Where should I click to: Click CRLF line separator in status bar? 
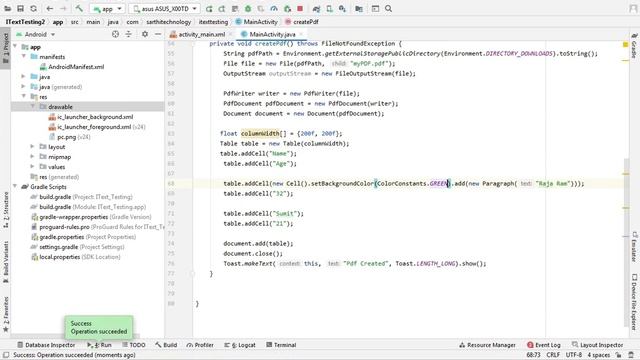pos(553,355)
